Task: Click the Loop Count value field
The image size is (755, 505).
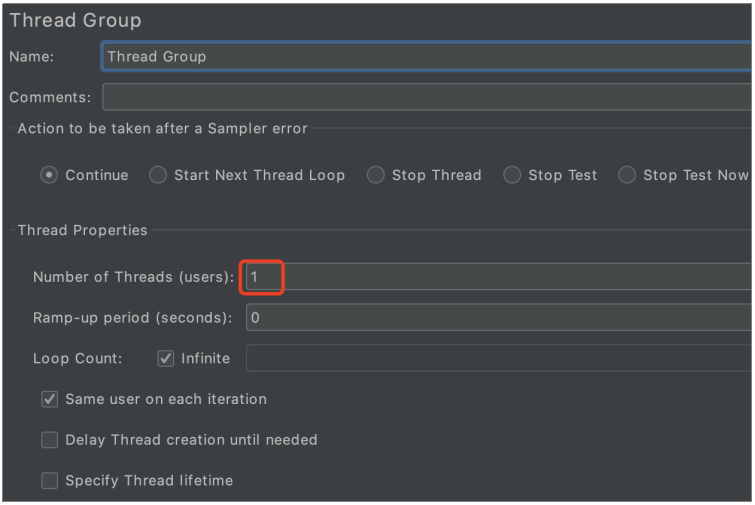Action: 495,358
